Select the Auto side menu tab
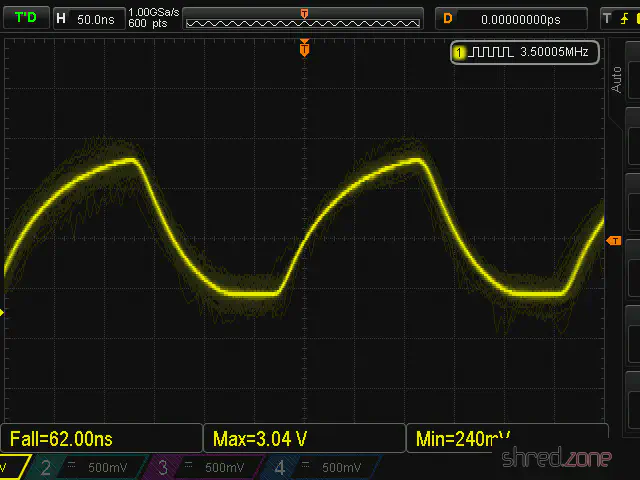This screenshot has width=640, height=480. (617, 79)
